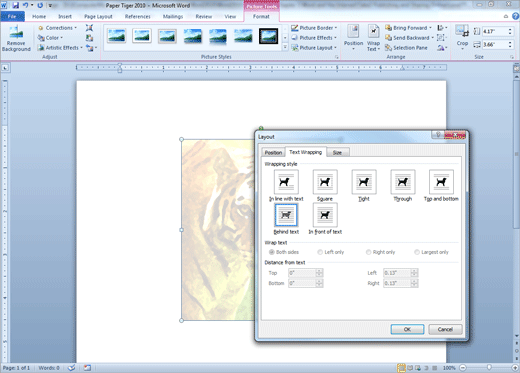Open the Rotate objects menu
Viewport: 520px width, 373px height.
442,48
